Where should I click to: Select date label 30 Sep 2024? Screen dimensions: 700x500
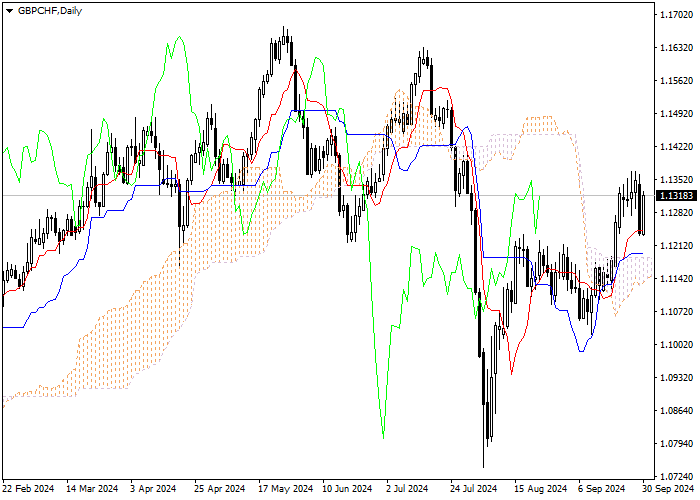[x=668, y=489]
